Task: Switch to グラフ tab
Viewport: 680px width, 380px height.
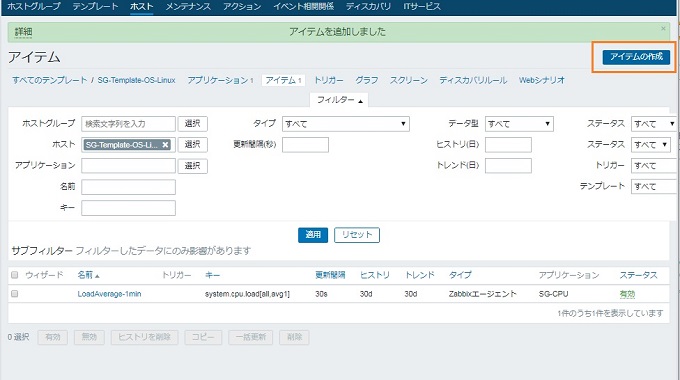Action: [366, 80]
